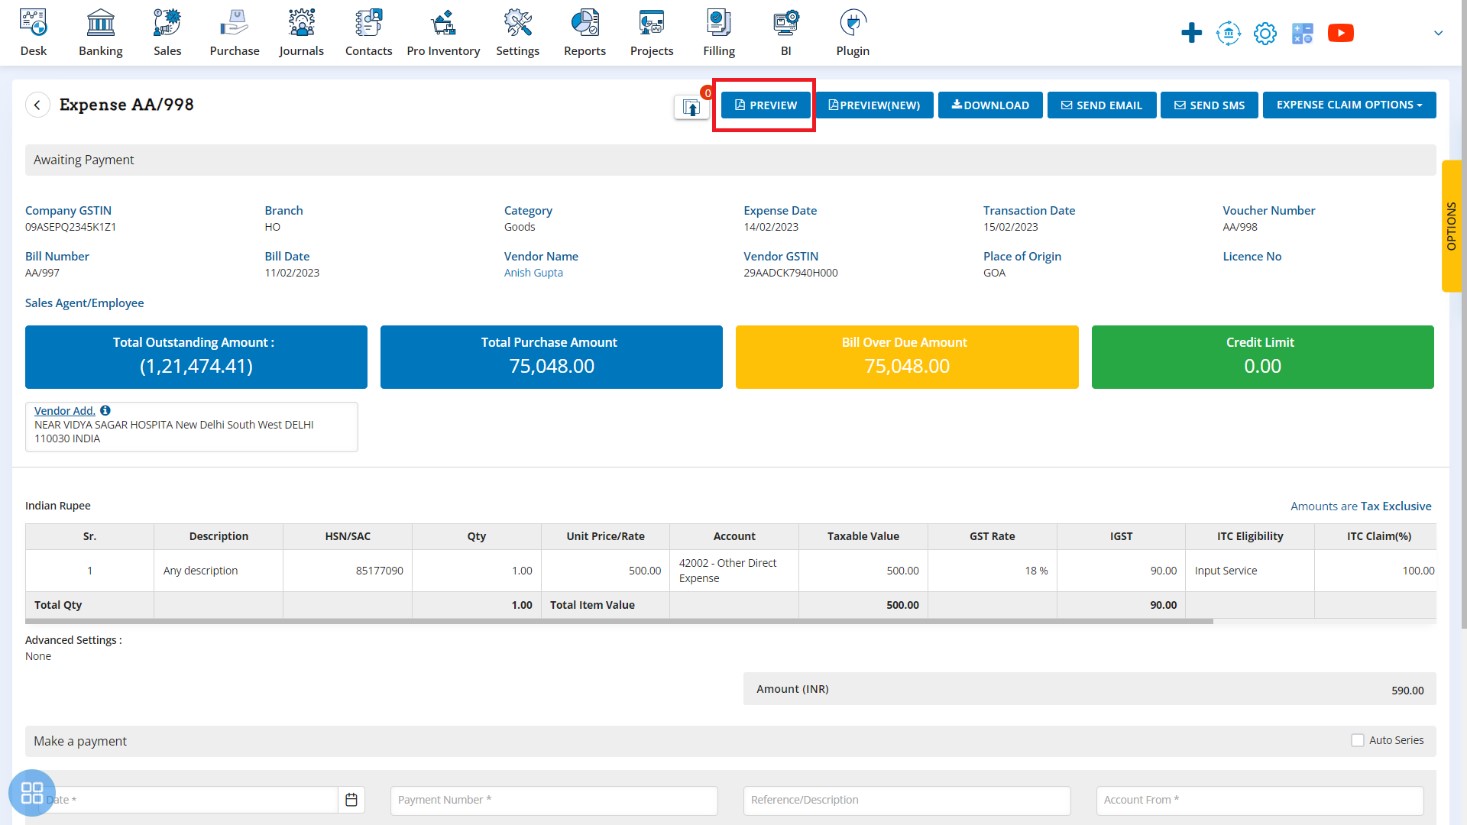Click the 'Make a payment' section header

pos(730,741)
